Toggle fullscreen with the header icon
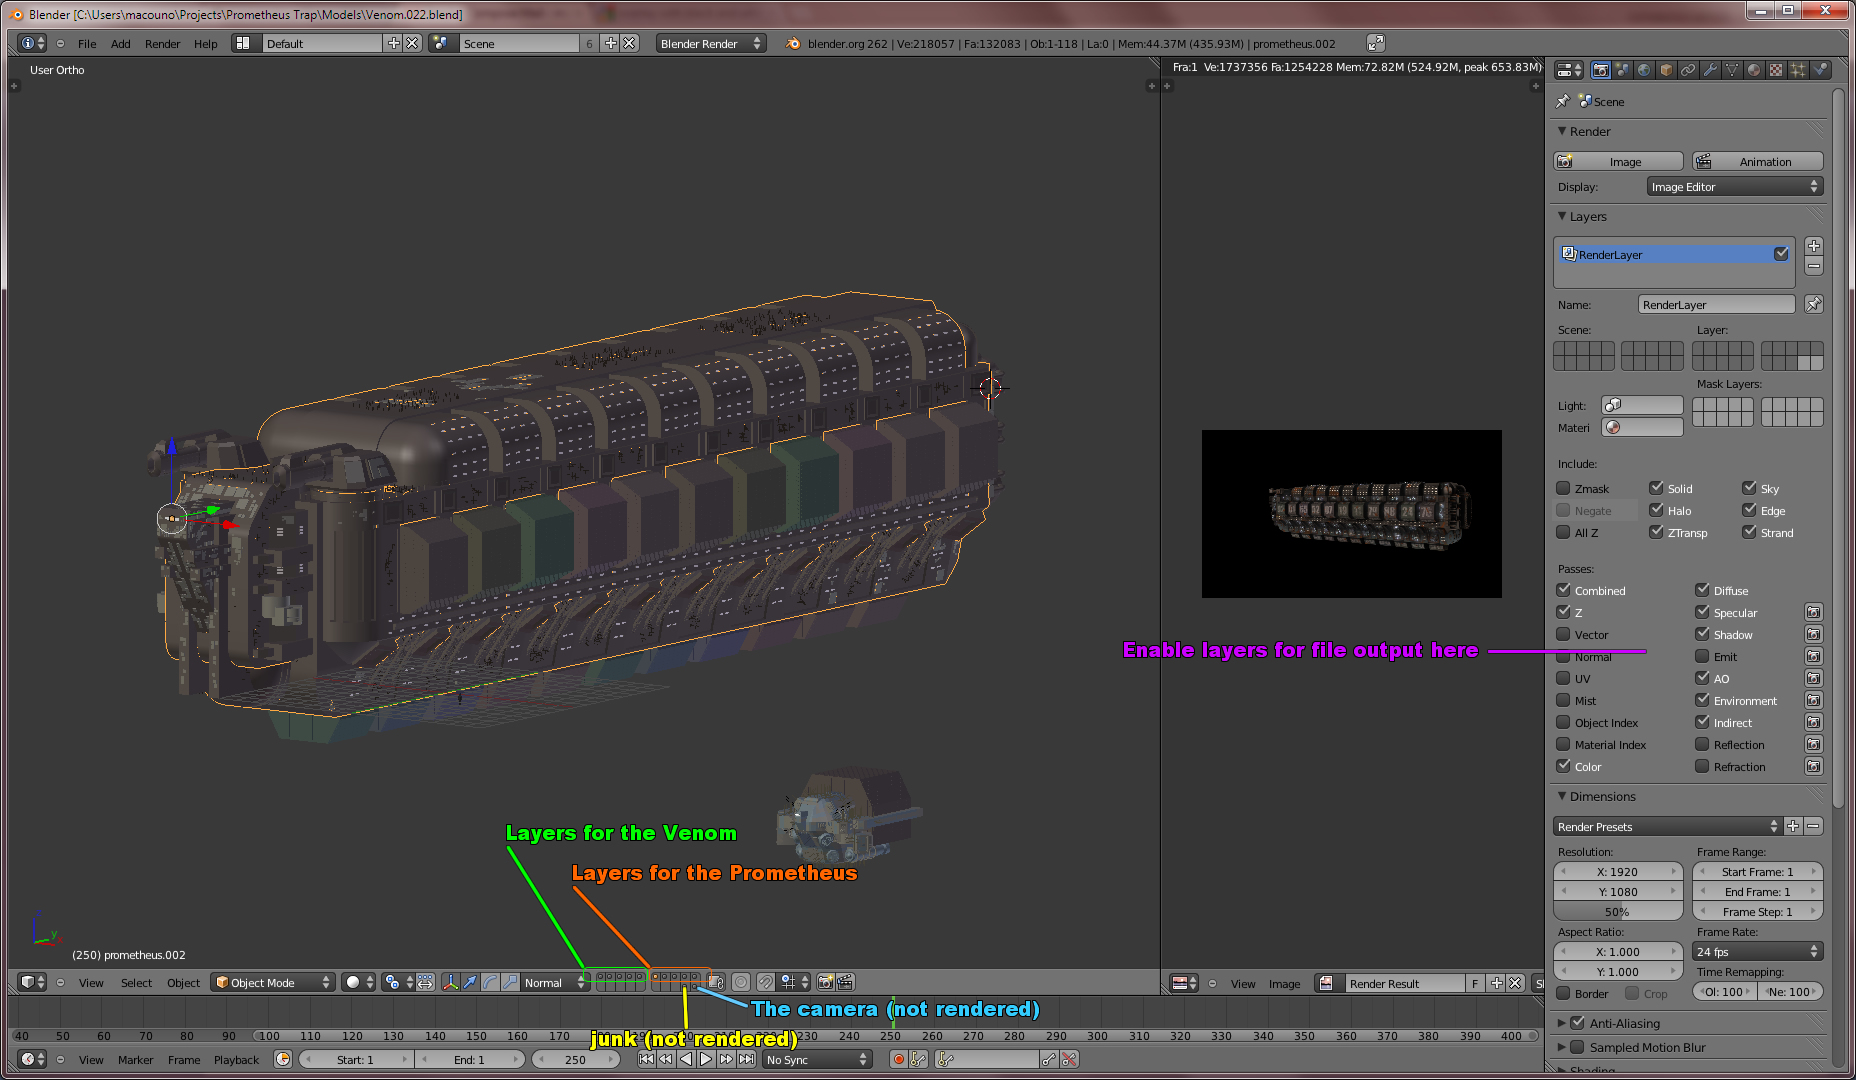Screen dimensions: 1856x1080 tap(1376, 43)
